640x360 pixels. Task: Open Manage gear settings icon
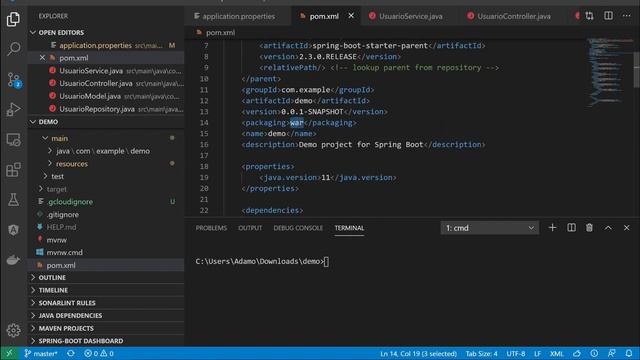point(13,330)
